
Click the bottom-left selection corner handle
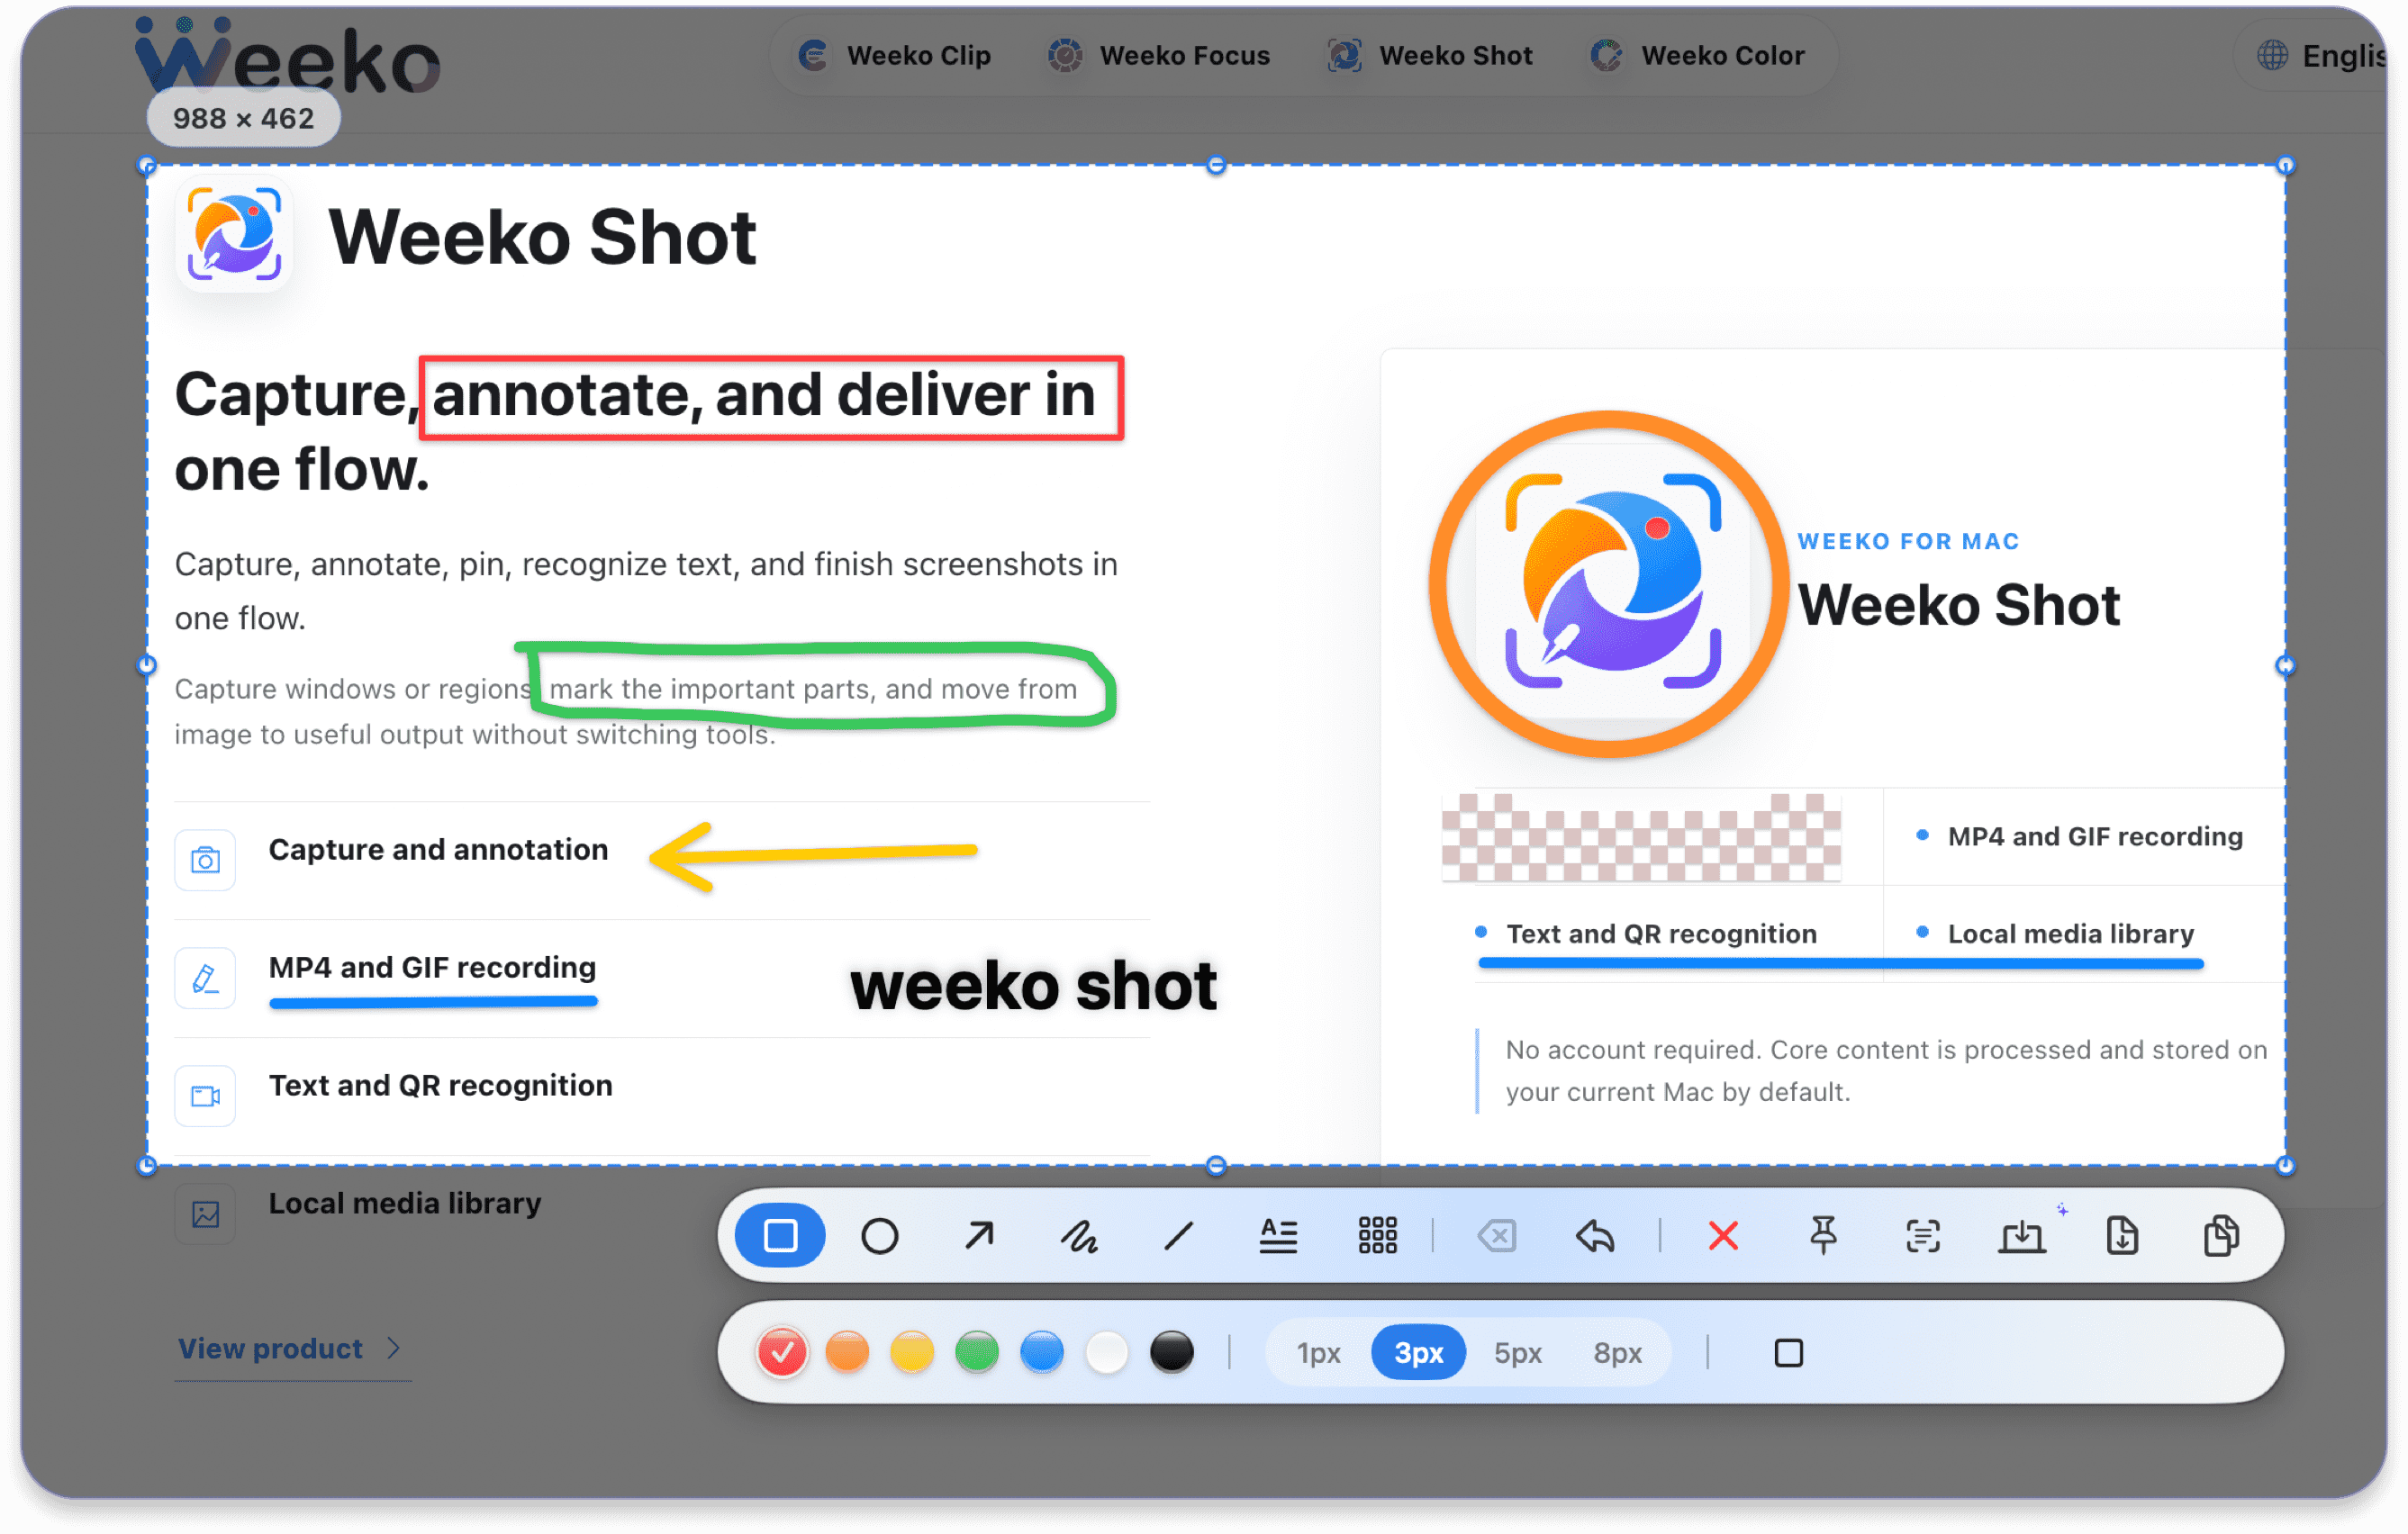pos(147,1165)
